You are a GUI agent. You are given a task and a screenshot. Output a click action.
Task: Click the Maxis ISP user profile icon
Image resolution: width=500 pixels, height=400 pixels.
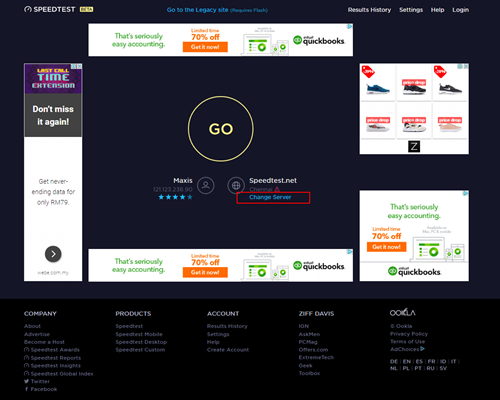[206, 185]
